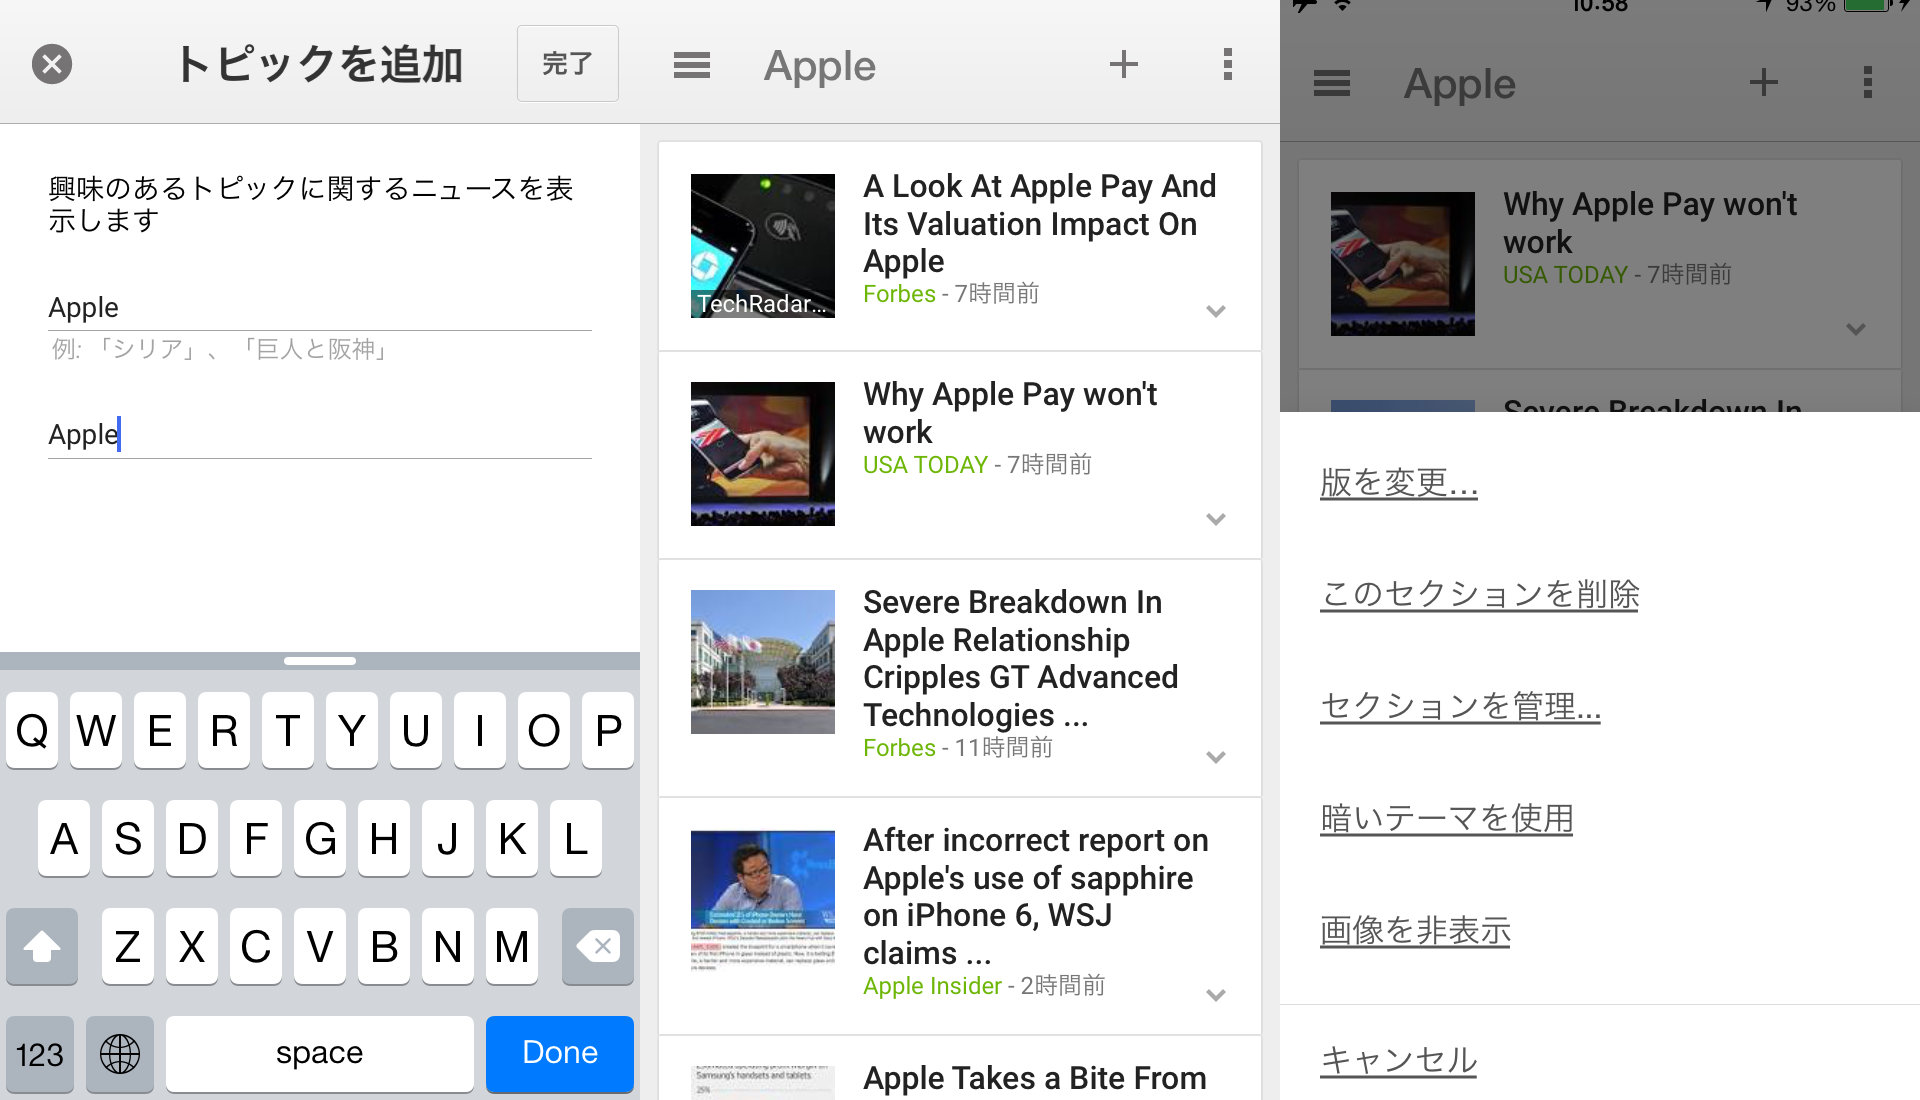
Task: Tap the G key
Action: (320, 838)
